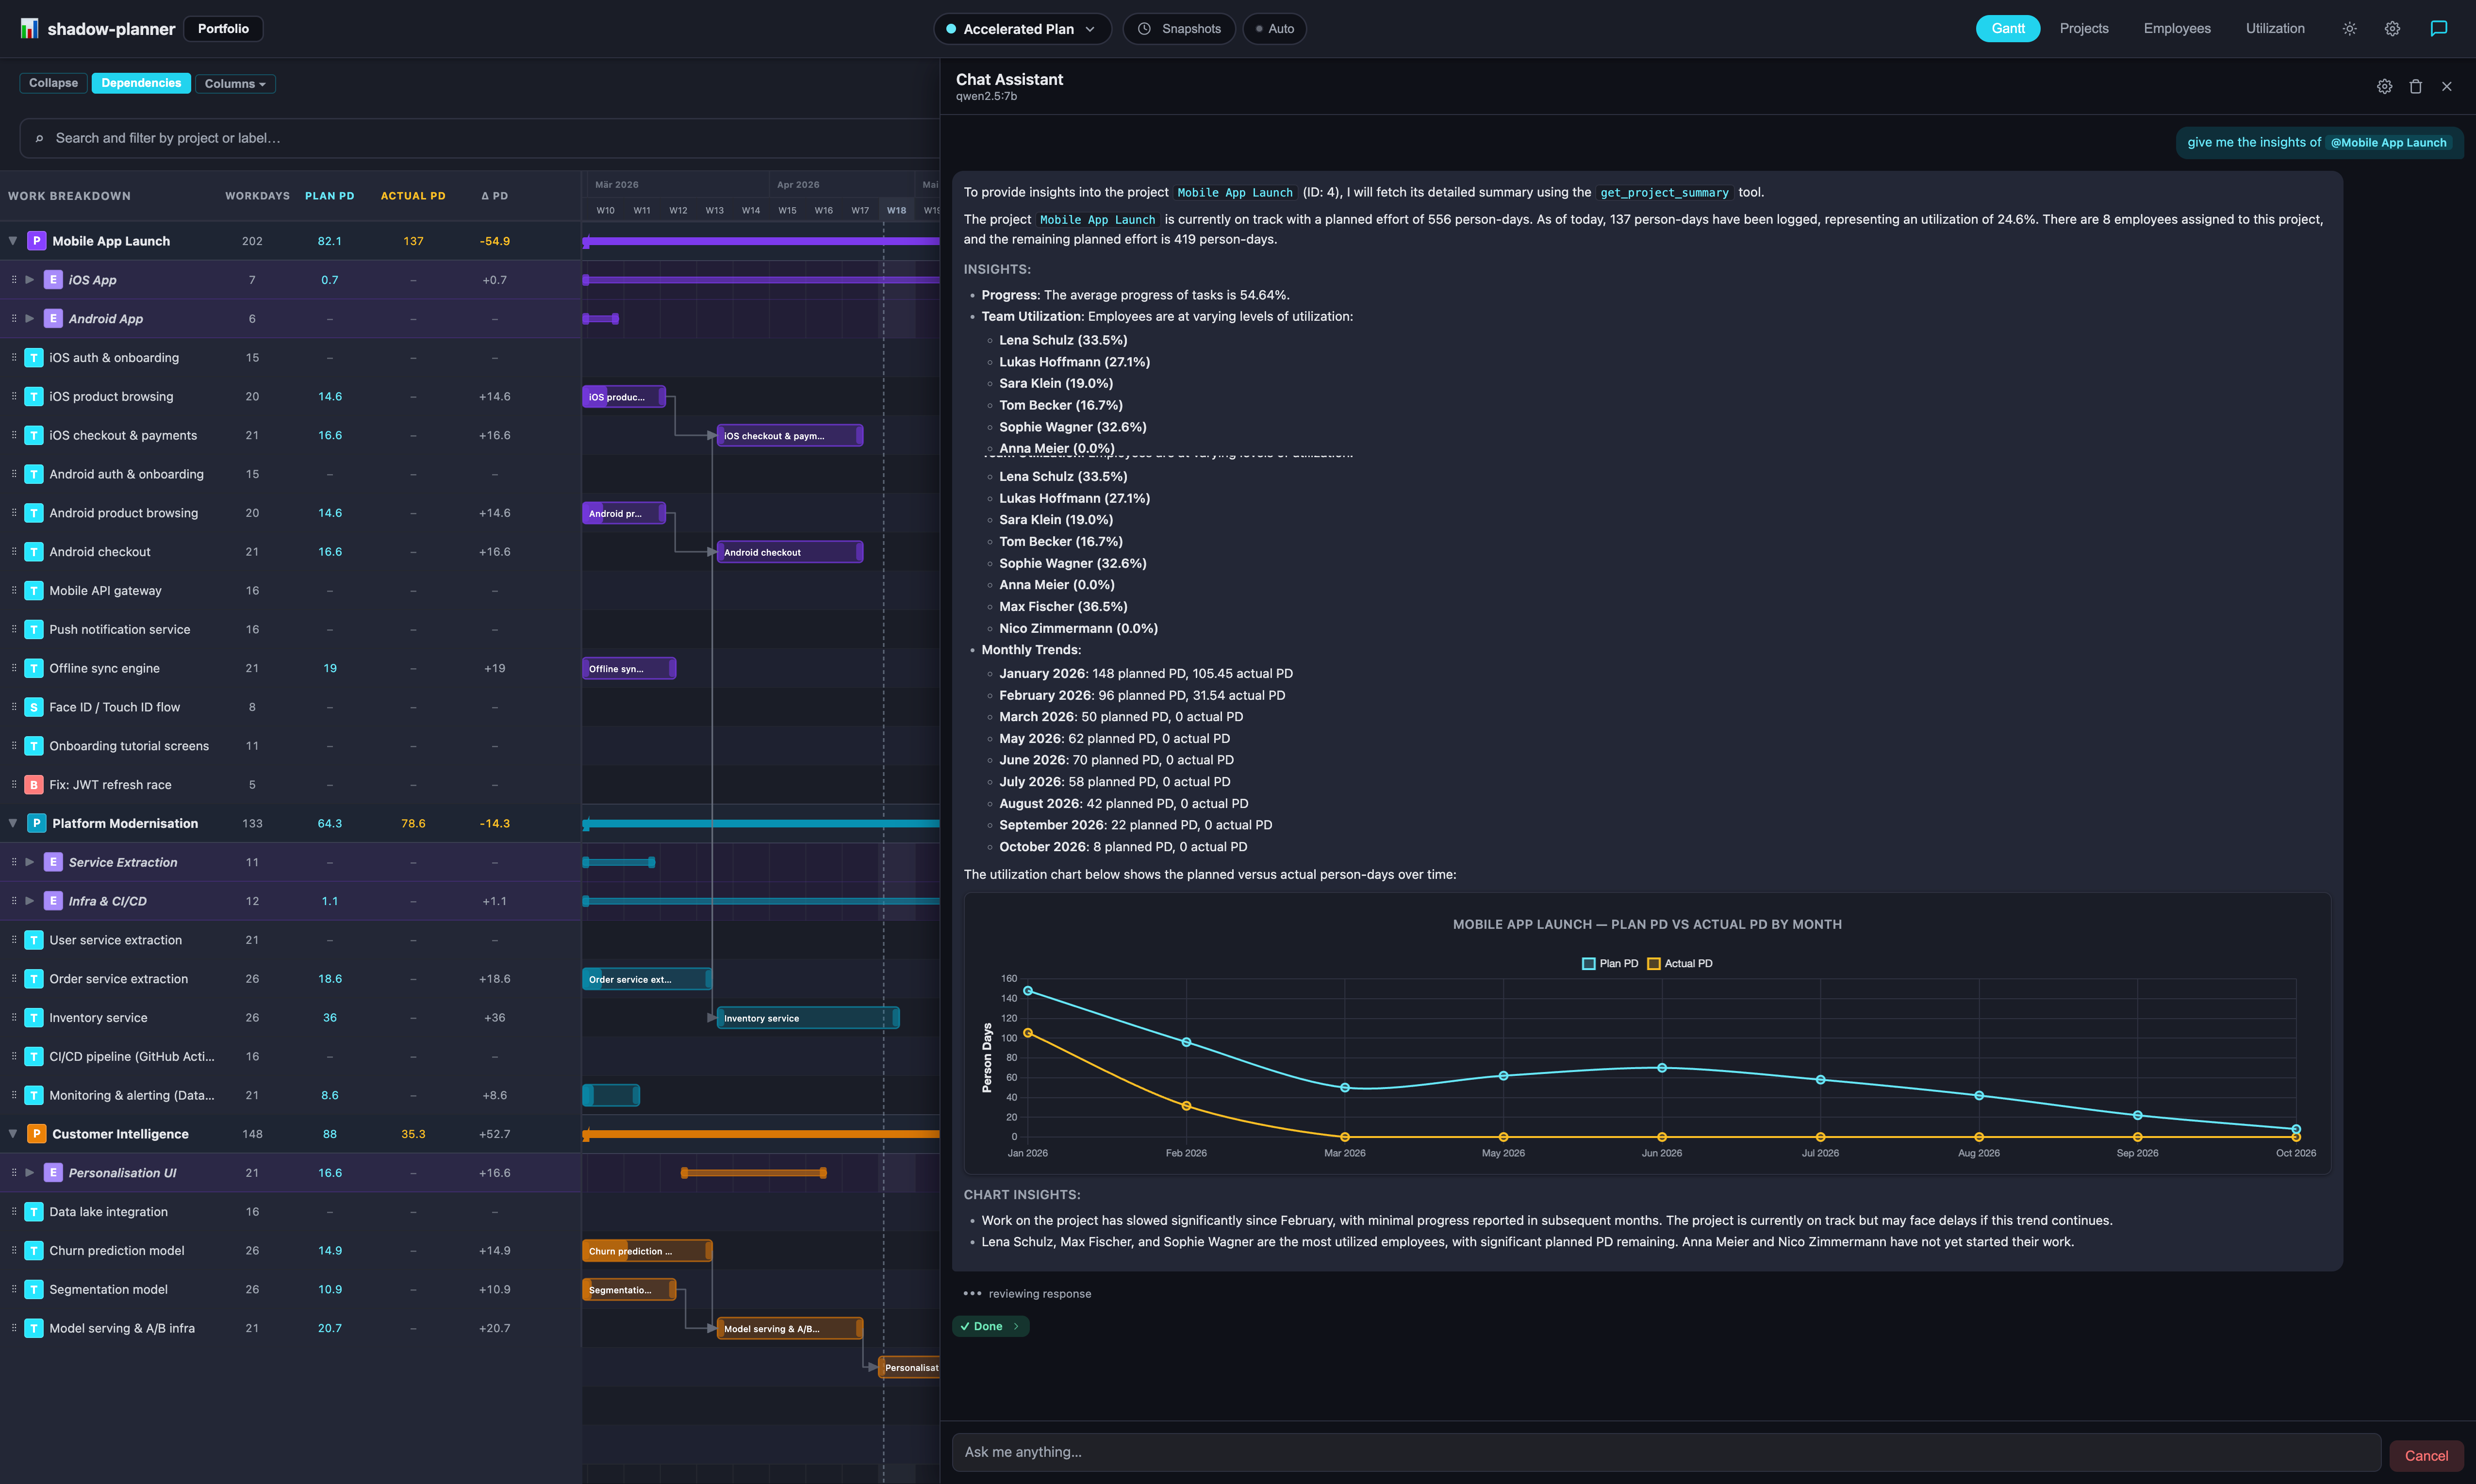Open the Projects tab
This screenshot has height=1484, width=2476.
point(2084,29)
